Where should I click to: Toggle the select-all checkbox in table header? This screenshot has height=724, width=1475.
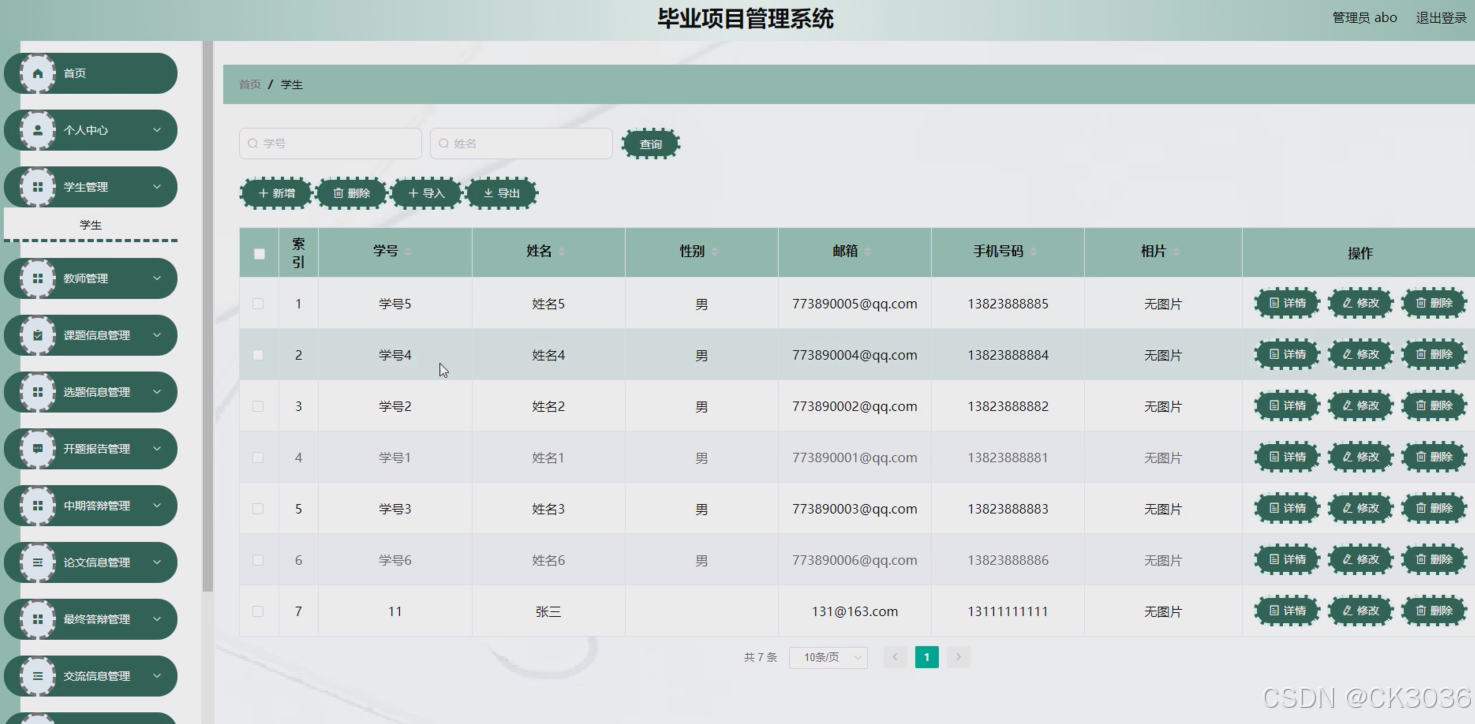259,253
